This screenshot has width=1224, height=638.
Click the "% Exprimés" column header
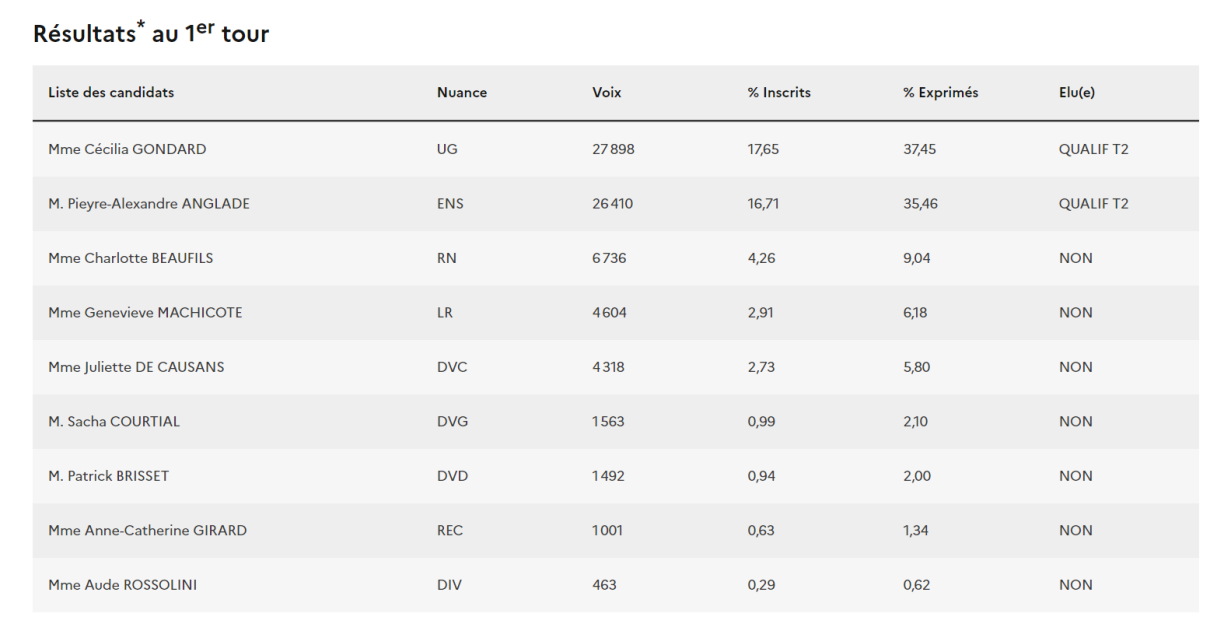pos(940,93)
